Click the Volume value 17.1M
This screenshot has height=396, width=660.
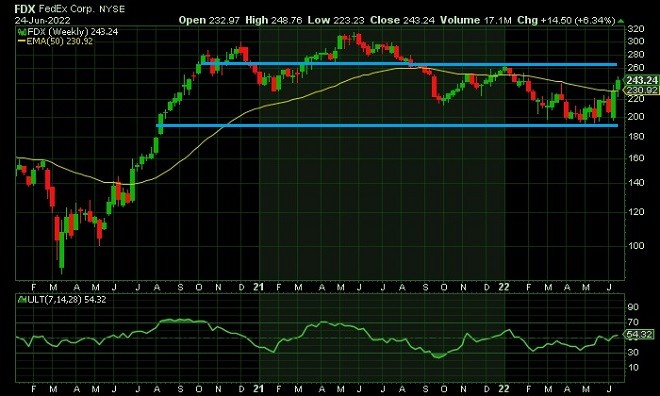tap(498, 20)
